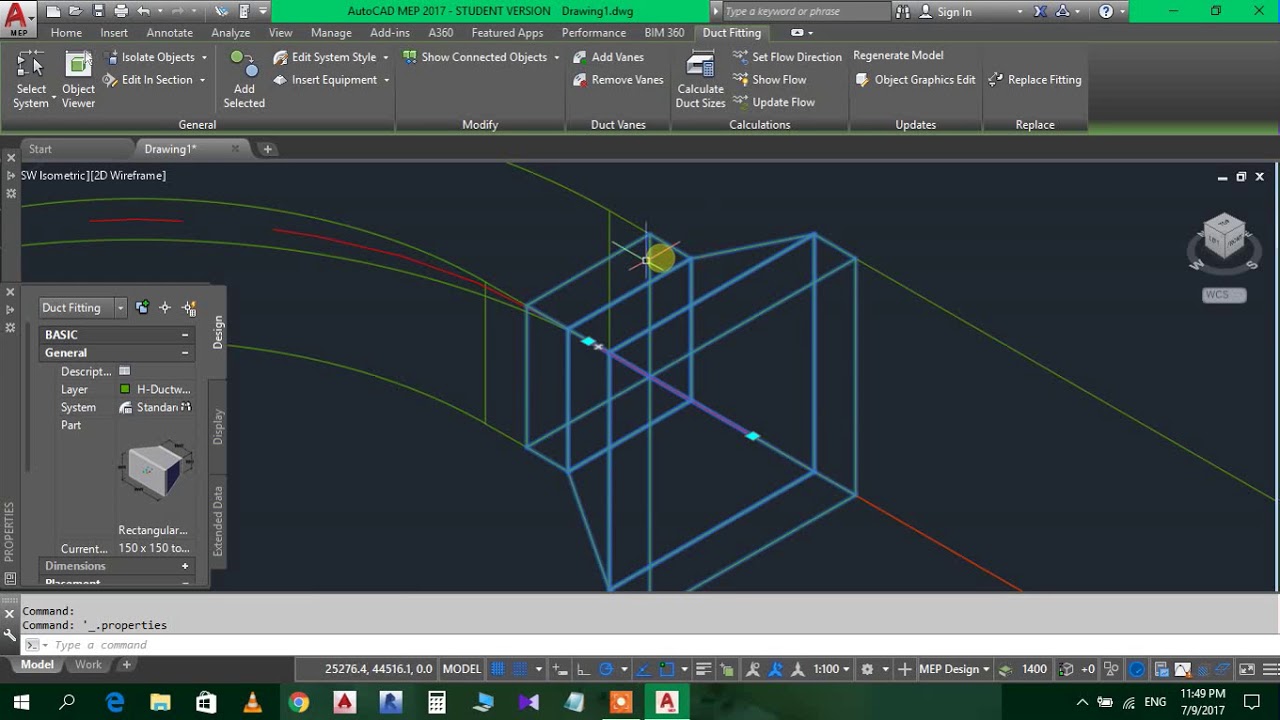Open Insert Equipment dropdown

coord(386,80)
